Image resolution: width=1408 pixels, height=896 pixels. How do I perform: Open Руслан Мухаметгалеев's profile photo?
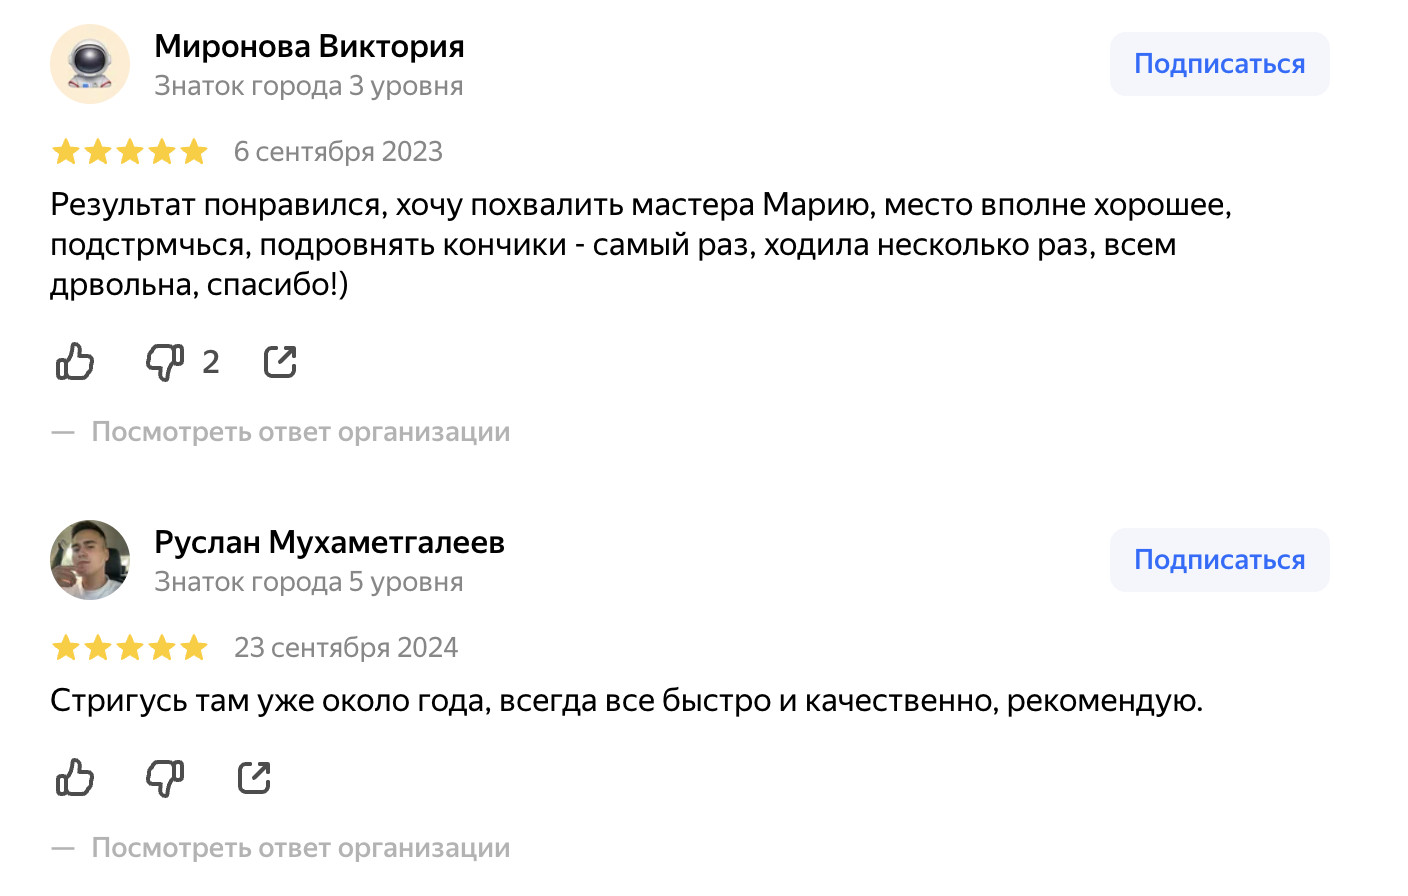point(90,560)
